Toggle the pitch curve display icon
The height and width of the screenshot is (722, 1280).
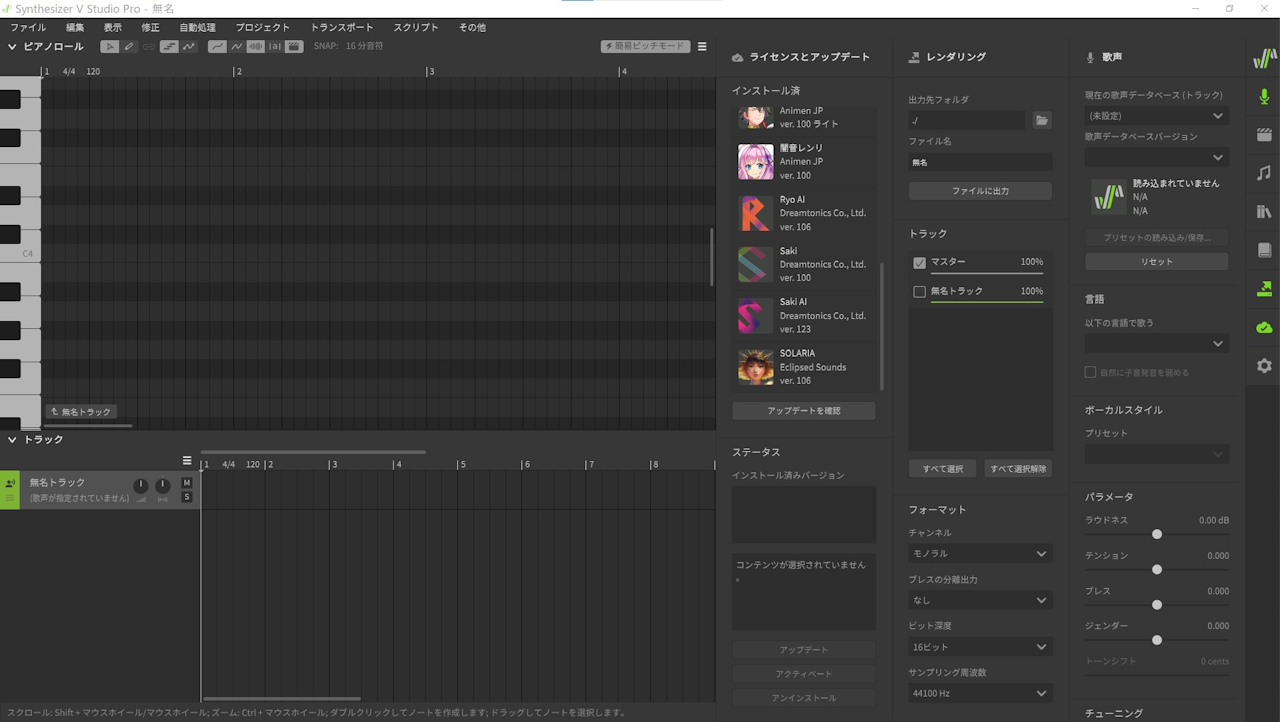coord(188,46)
